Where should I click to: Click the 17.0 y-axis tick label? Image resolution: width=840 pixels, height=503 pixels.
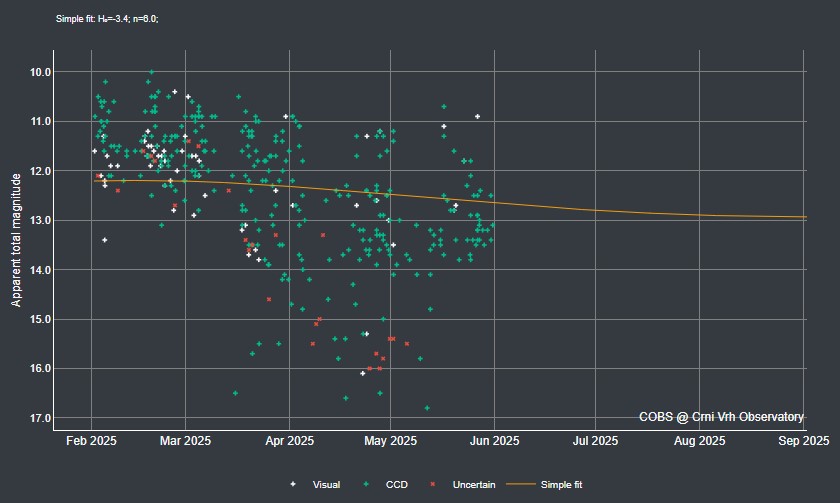tap(41, 418)
